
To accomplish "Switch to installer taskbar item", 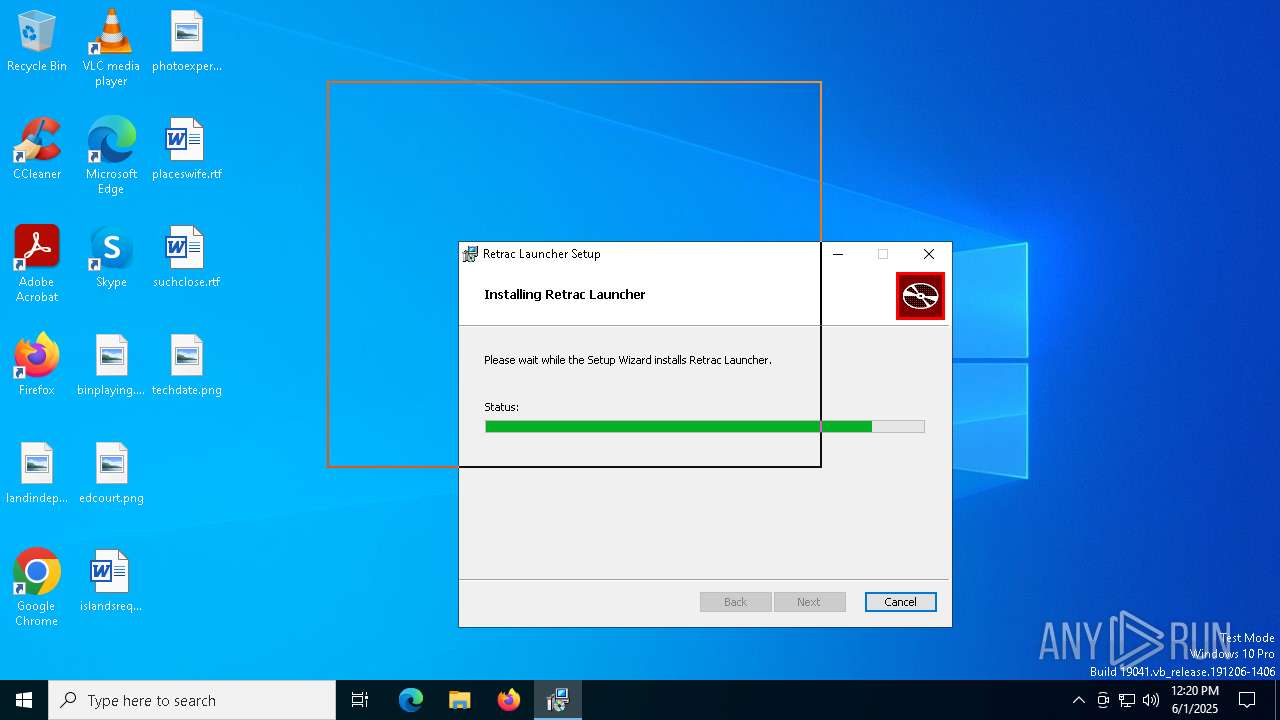I will point(558,700).
